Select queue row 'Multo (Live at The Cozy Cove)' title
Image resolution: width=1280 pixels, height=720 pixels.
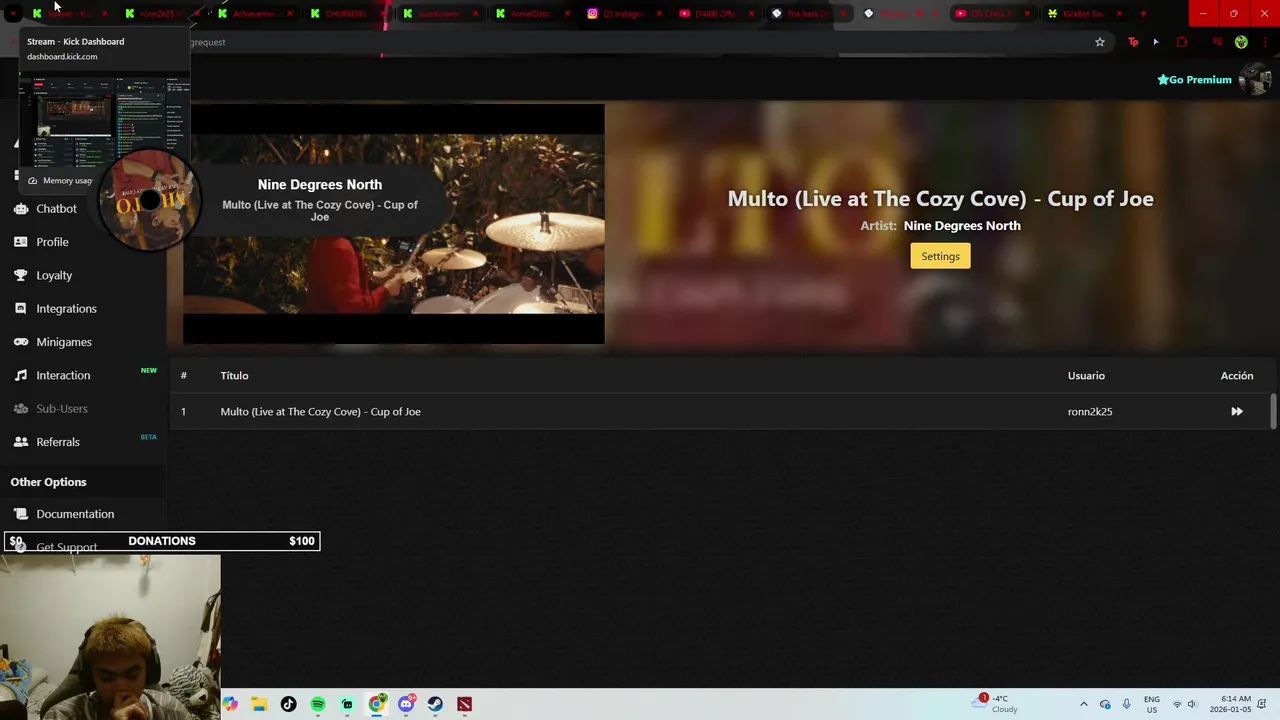coord(320,411)
